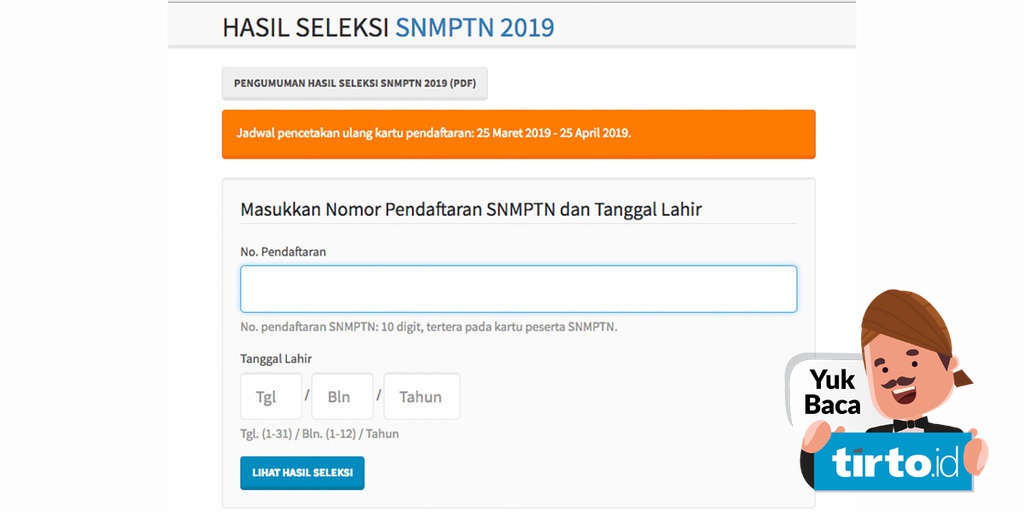Click the No. Pendaftaran label
The width and height of the screenshot is (1024, 512).
283,251
